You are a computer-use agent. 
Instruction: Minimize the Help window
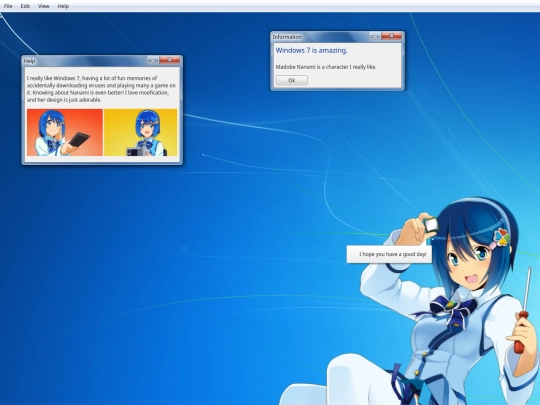point(153,61)
